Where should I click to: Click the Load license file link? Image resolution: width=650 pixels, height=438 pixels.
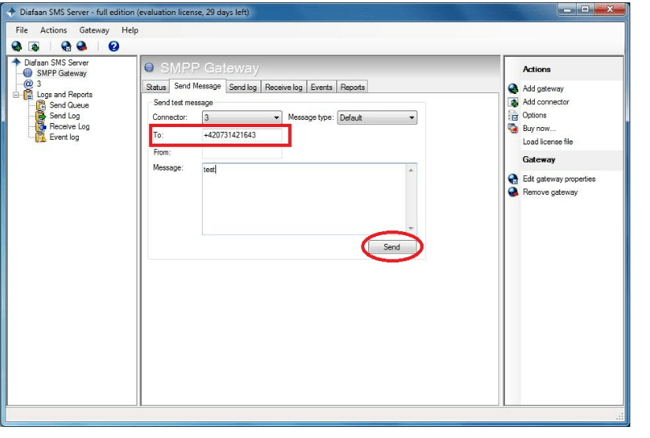click(548, 142)
